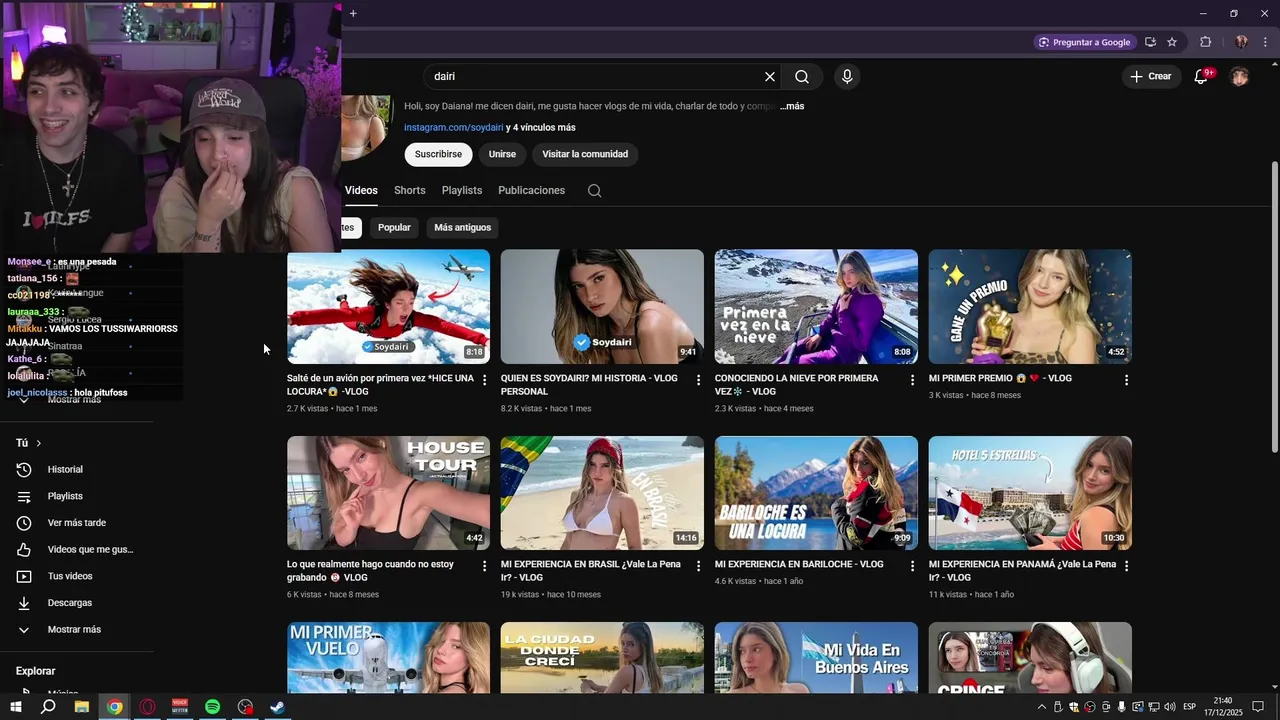Open Opera browser from taskbar

pyautogui.click(x=147, y=707)
